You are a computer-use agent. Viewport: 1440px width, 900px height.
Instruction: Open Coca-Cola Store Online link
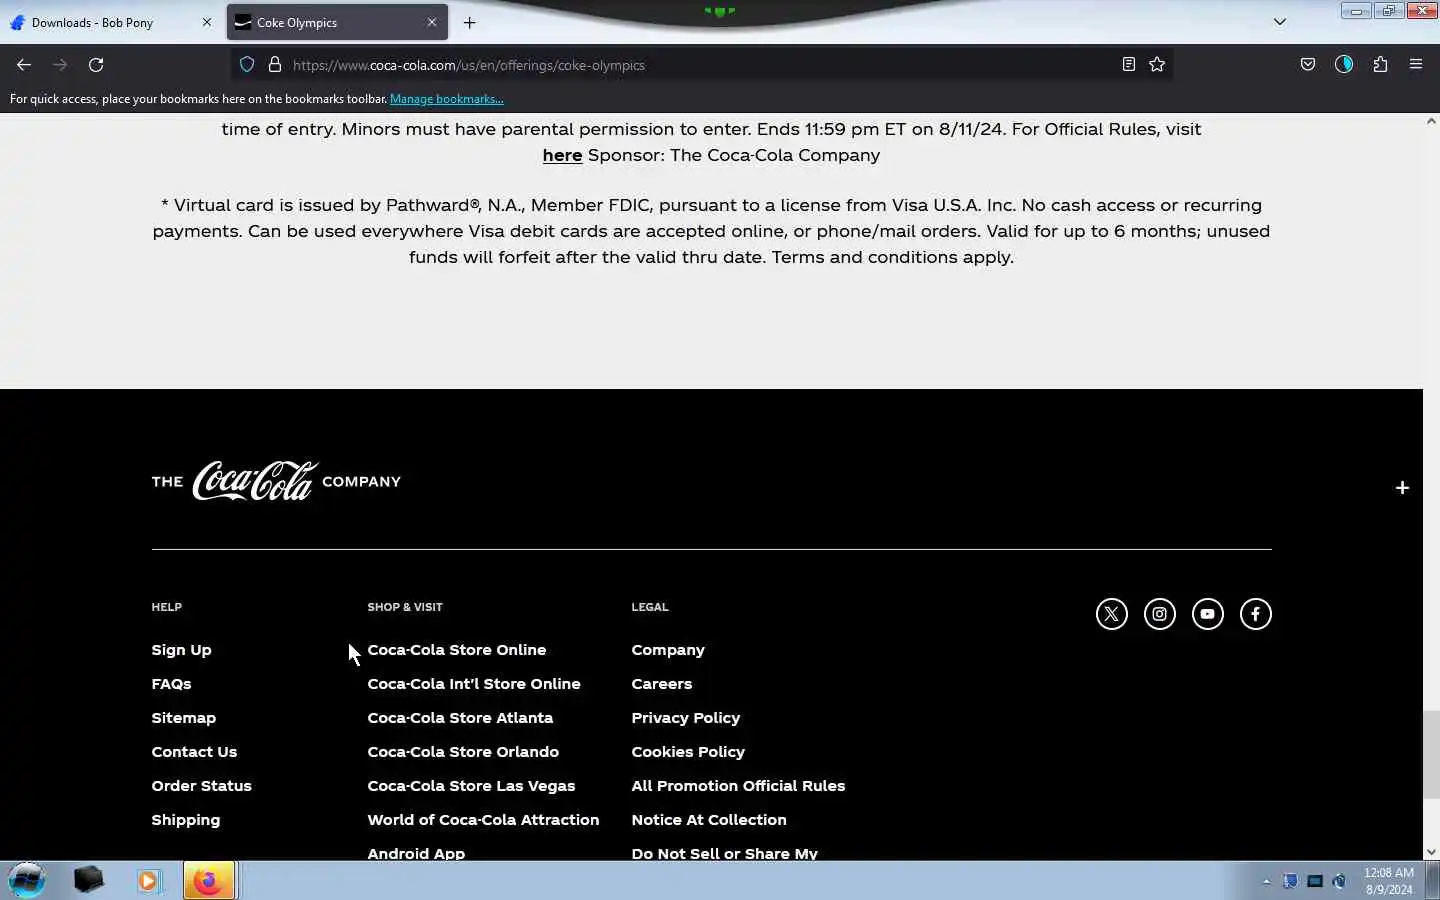[x=456, y=650]
